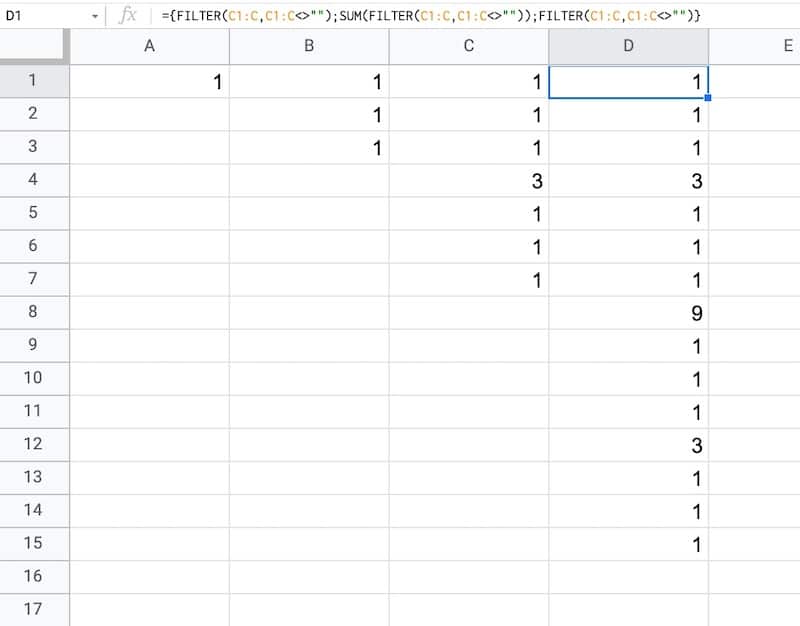Select row 5 header

[34, 213]
